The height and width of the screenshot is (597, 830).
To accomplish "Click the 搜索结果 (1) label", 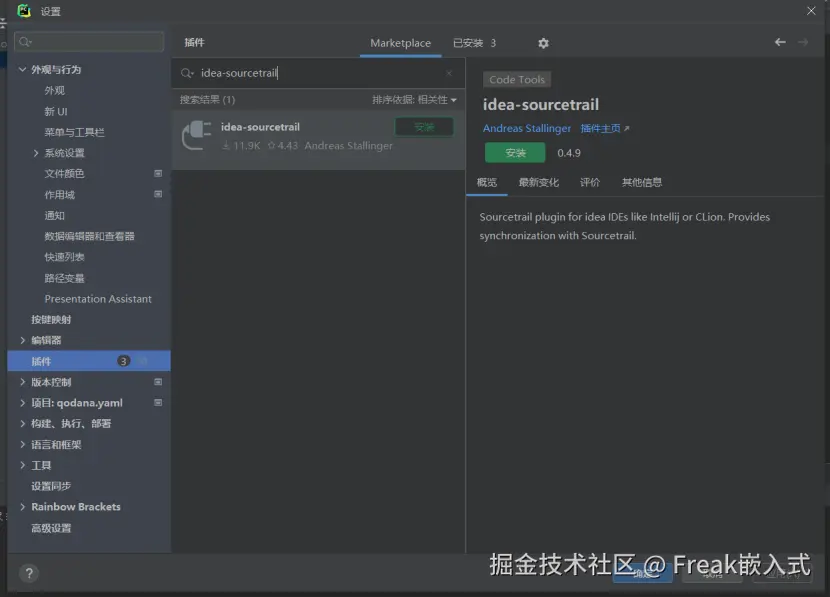I will pyautogui.click(x=207, y=100).
